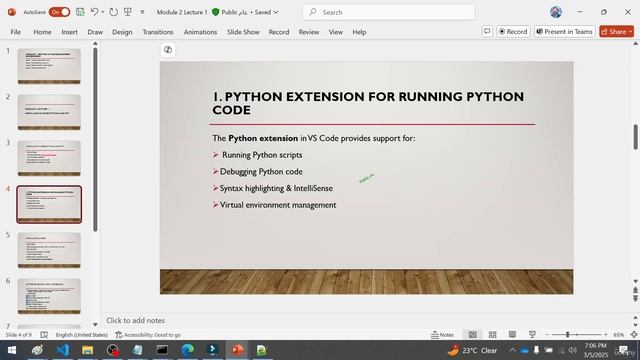Click 'Slide 4 of 9' status indicator
This screenshot has width=640, height=360.
[x=18, y=335]
